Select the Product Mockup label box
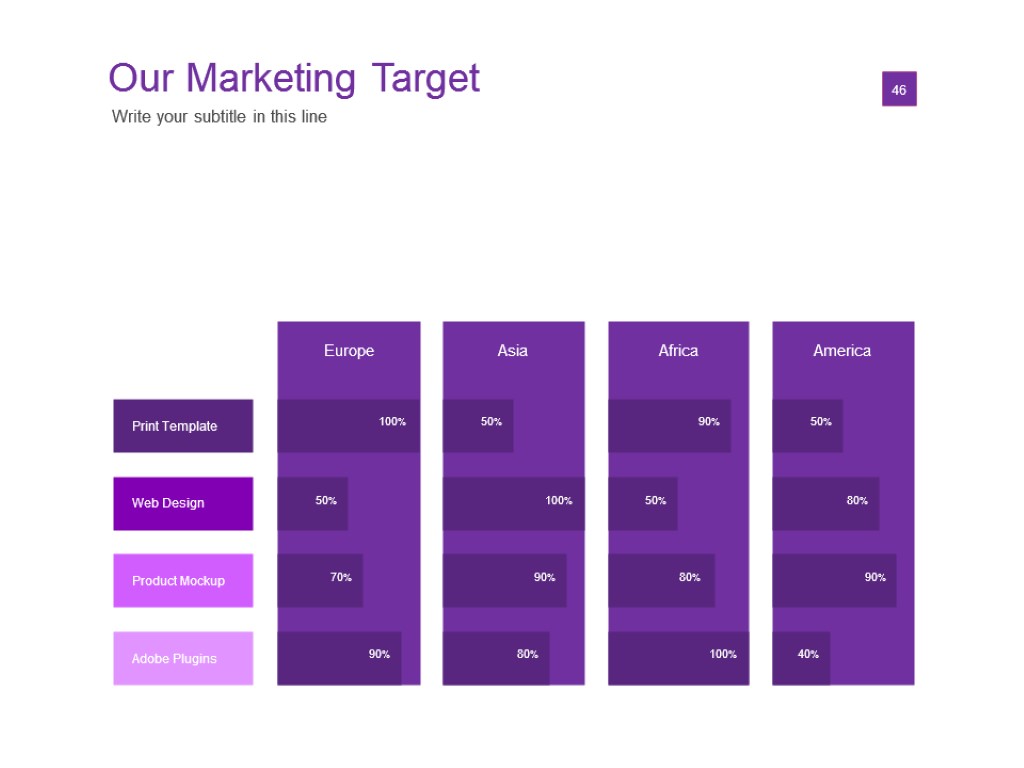Image resolution: width=1024 pixels, height=768 pixels. coord(183,581)
